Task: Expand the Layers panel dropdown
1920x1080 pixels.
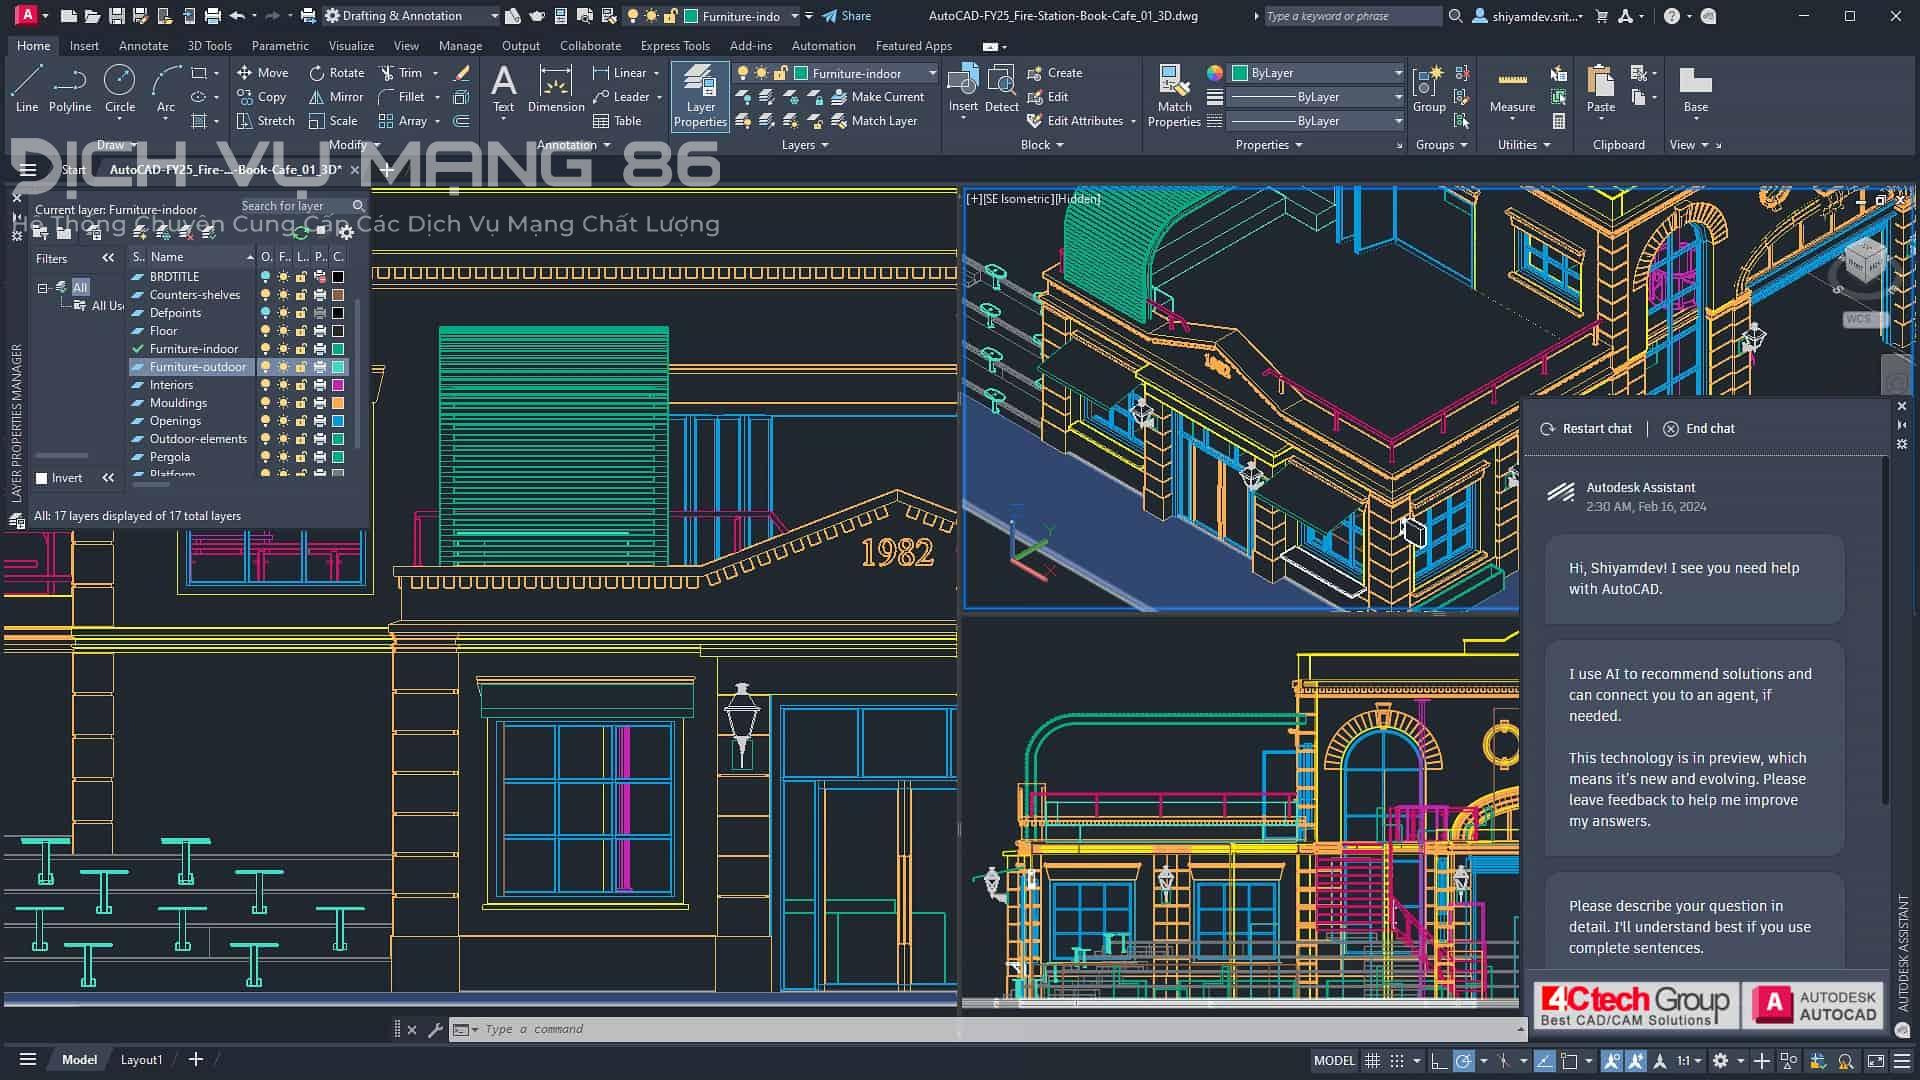Action: pos(805,145)
